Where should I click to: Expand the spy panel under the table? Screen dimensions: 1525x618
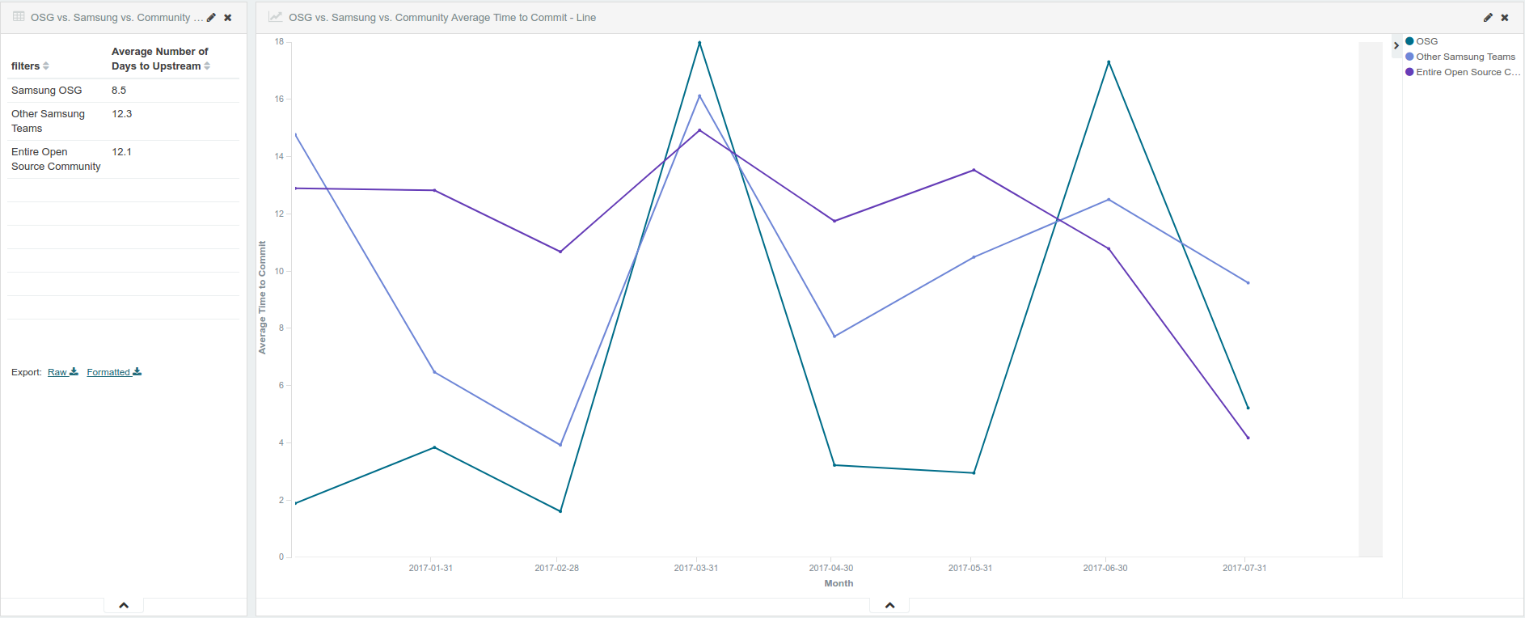(x=124, y=605)
